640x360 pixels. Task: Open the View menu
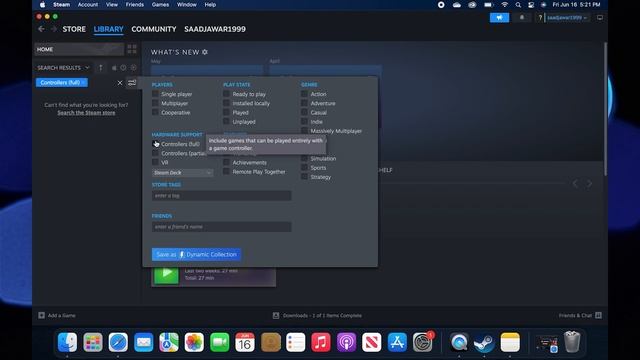tap(112, 5)
